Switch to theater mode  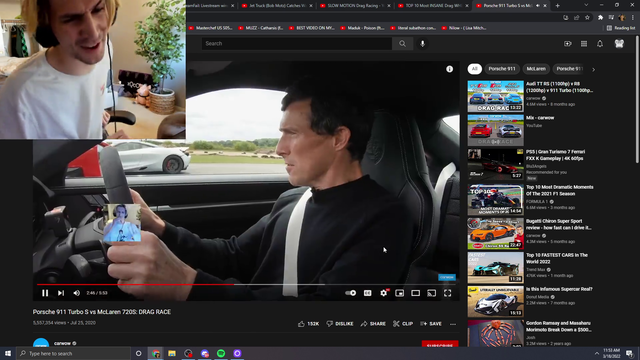click(416, 293)
